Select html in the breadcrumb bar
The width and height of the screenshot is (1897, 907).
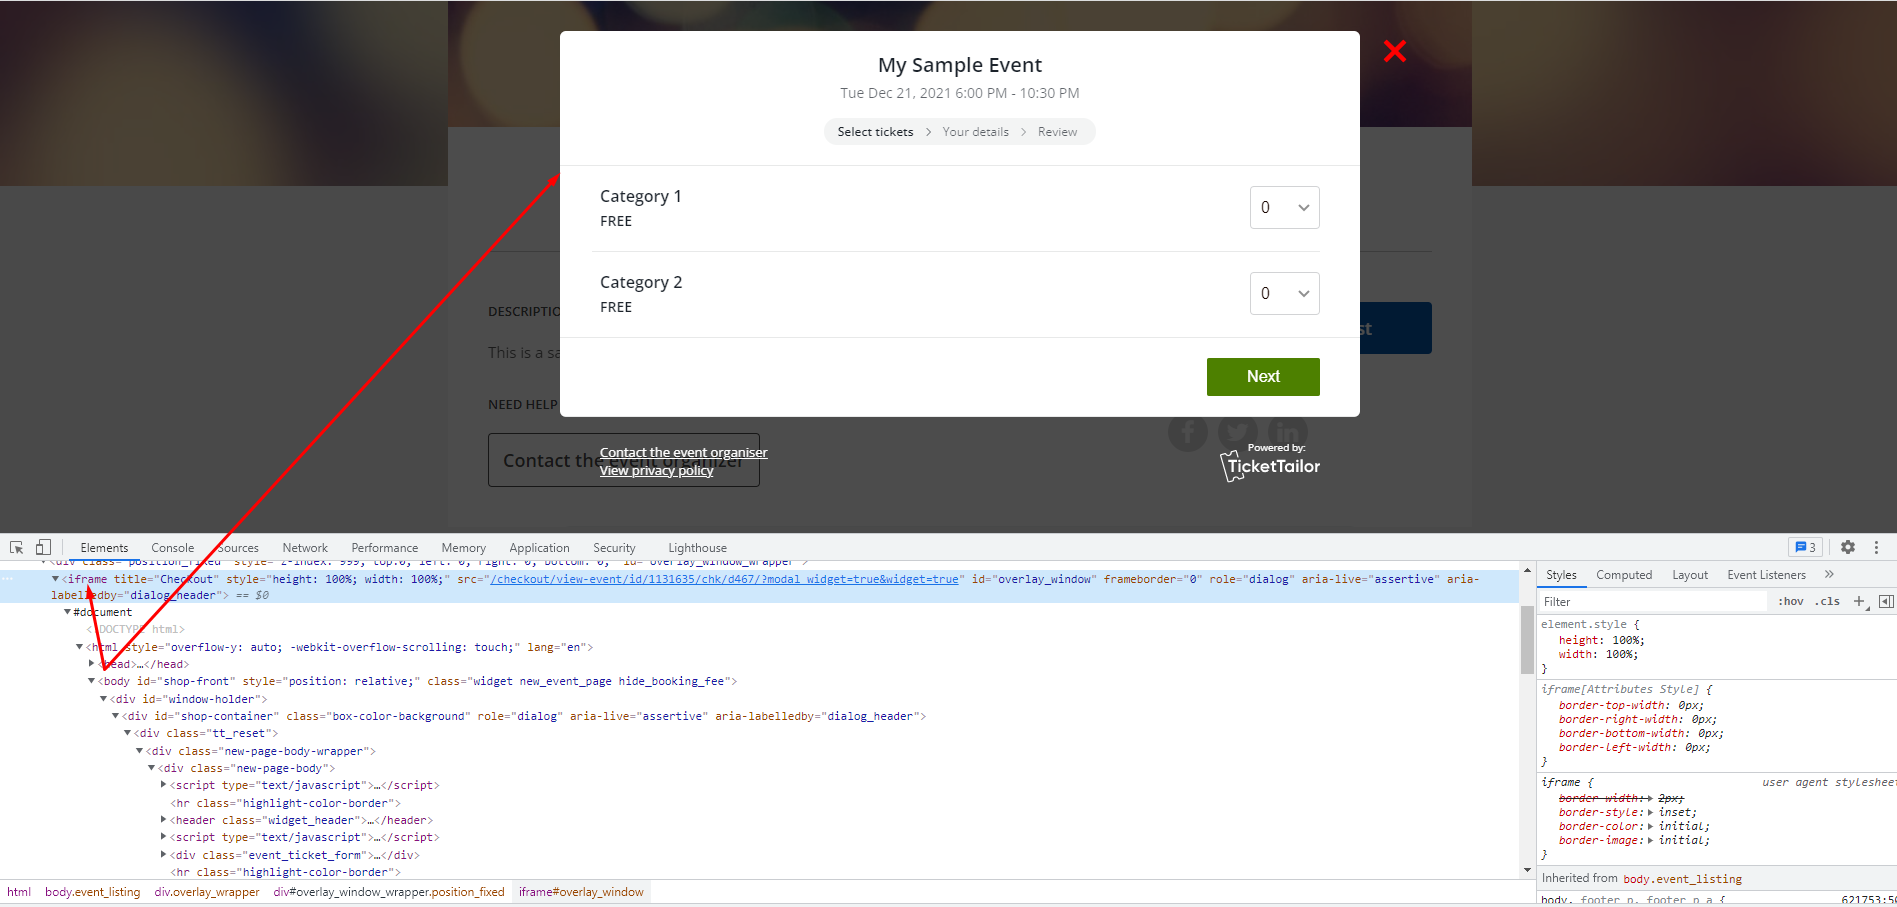(x=19, y=892)
